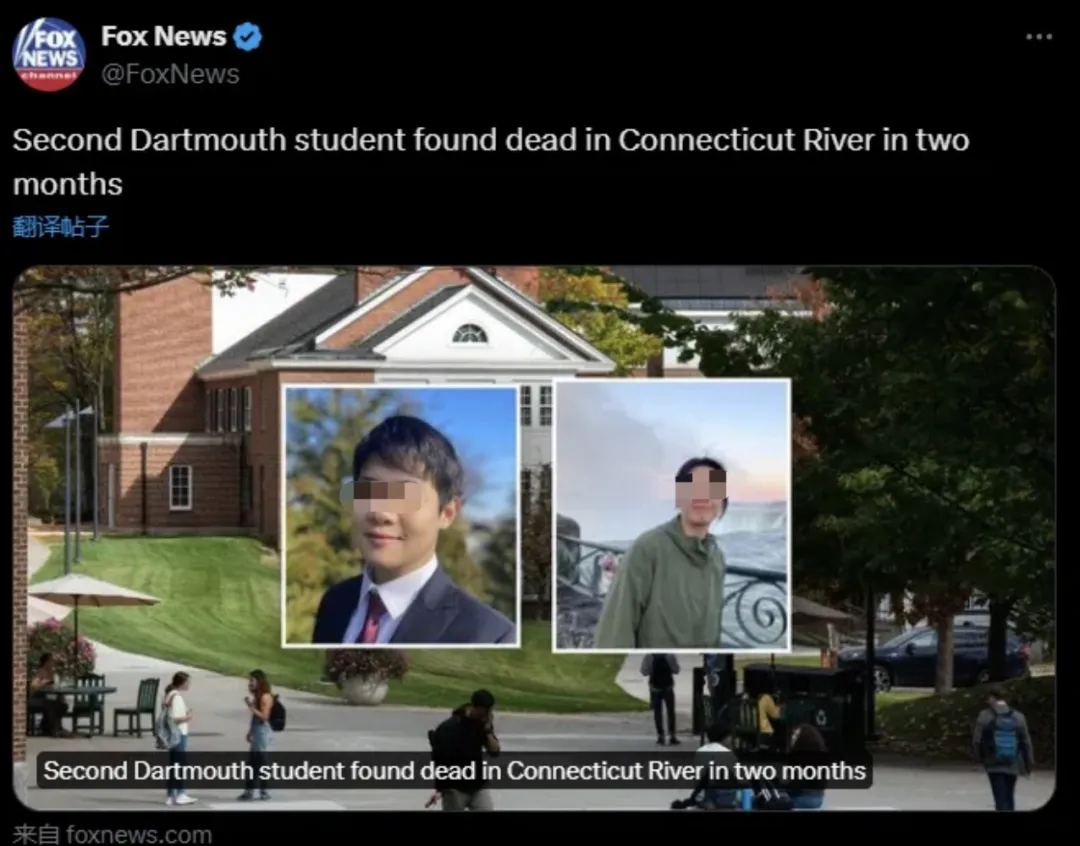This screenshot has width=1080, height=846.
Task: Click the Fox News display name
Action: 163,37
